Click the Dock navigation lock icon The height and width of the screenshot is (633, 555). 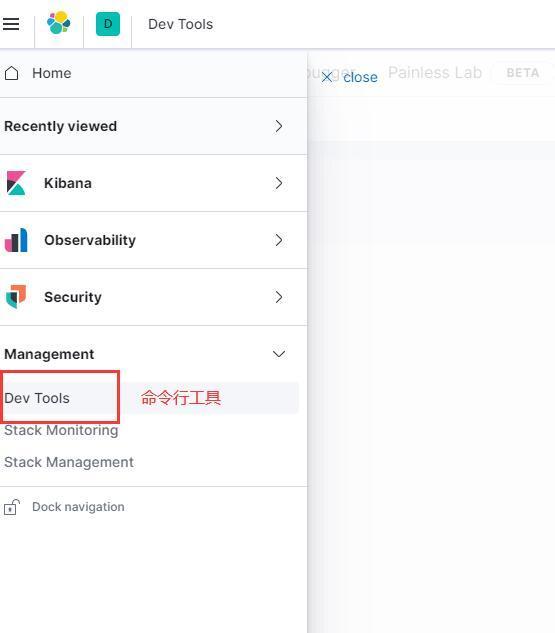click(12, 507)
